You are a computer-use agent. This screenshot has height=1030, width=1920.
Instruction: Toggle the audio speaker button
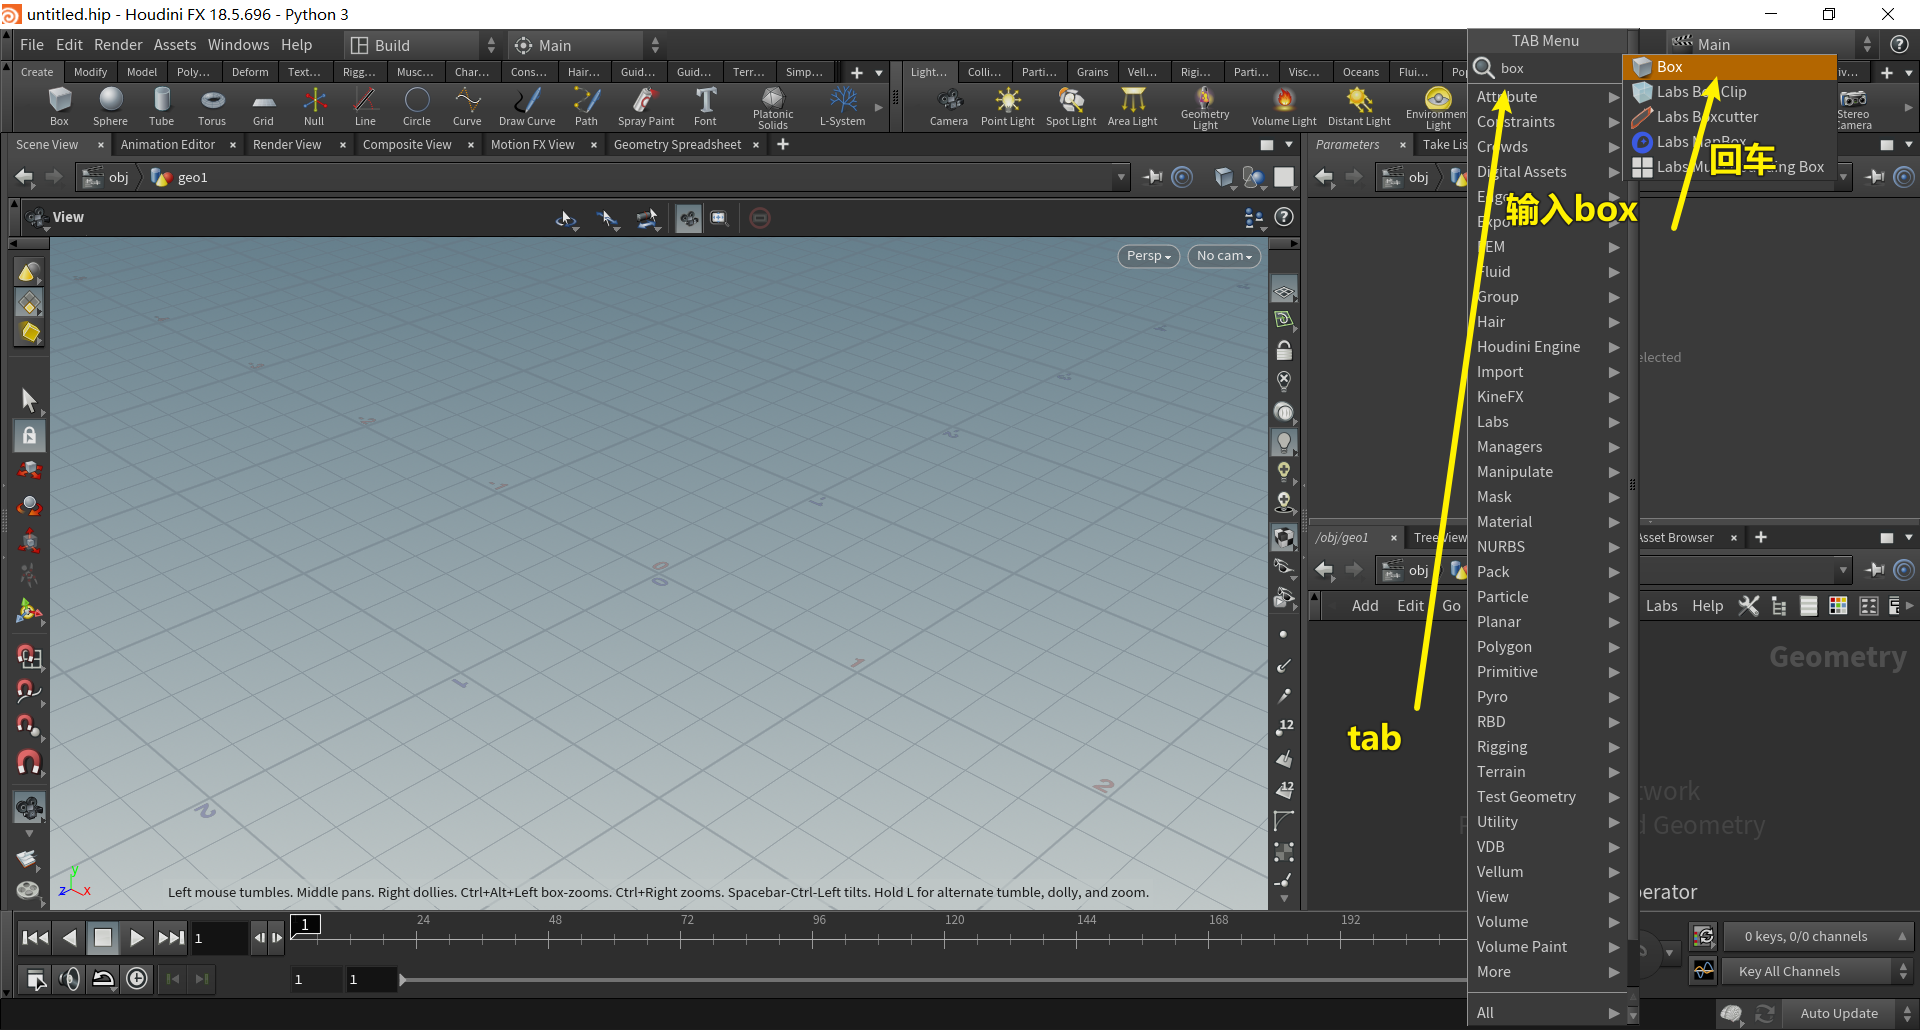click(69, 979)
